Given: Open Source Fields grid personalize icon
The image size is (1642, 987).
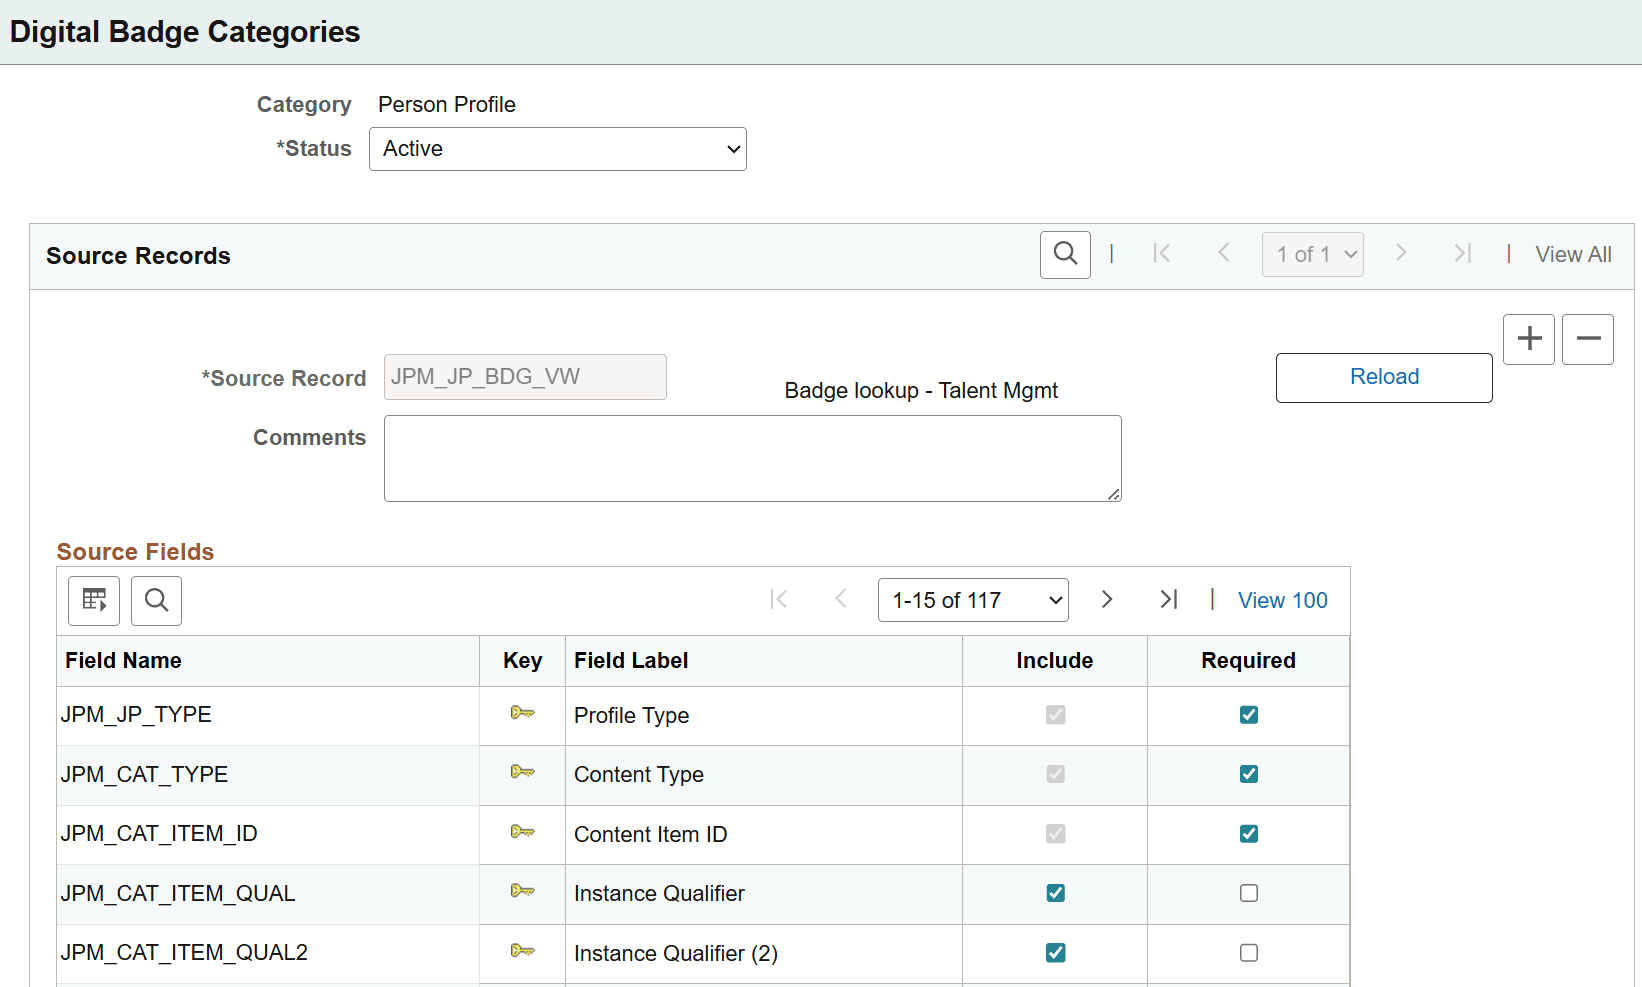Looking at the screenshot, I should [x=94, y=601].
